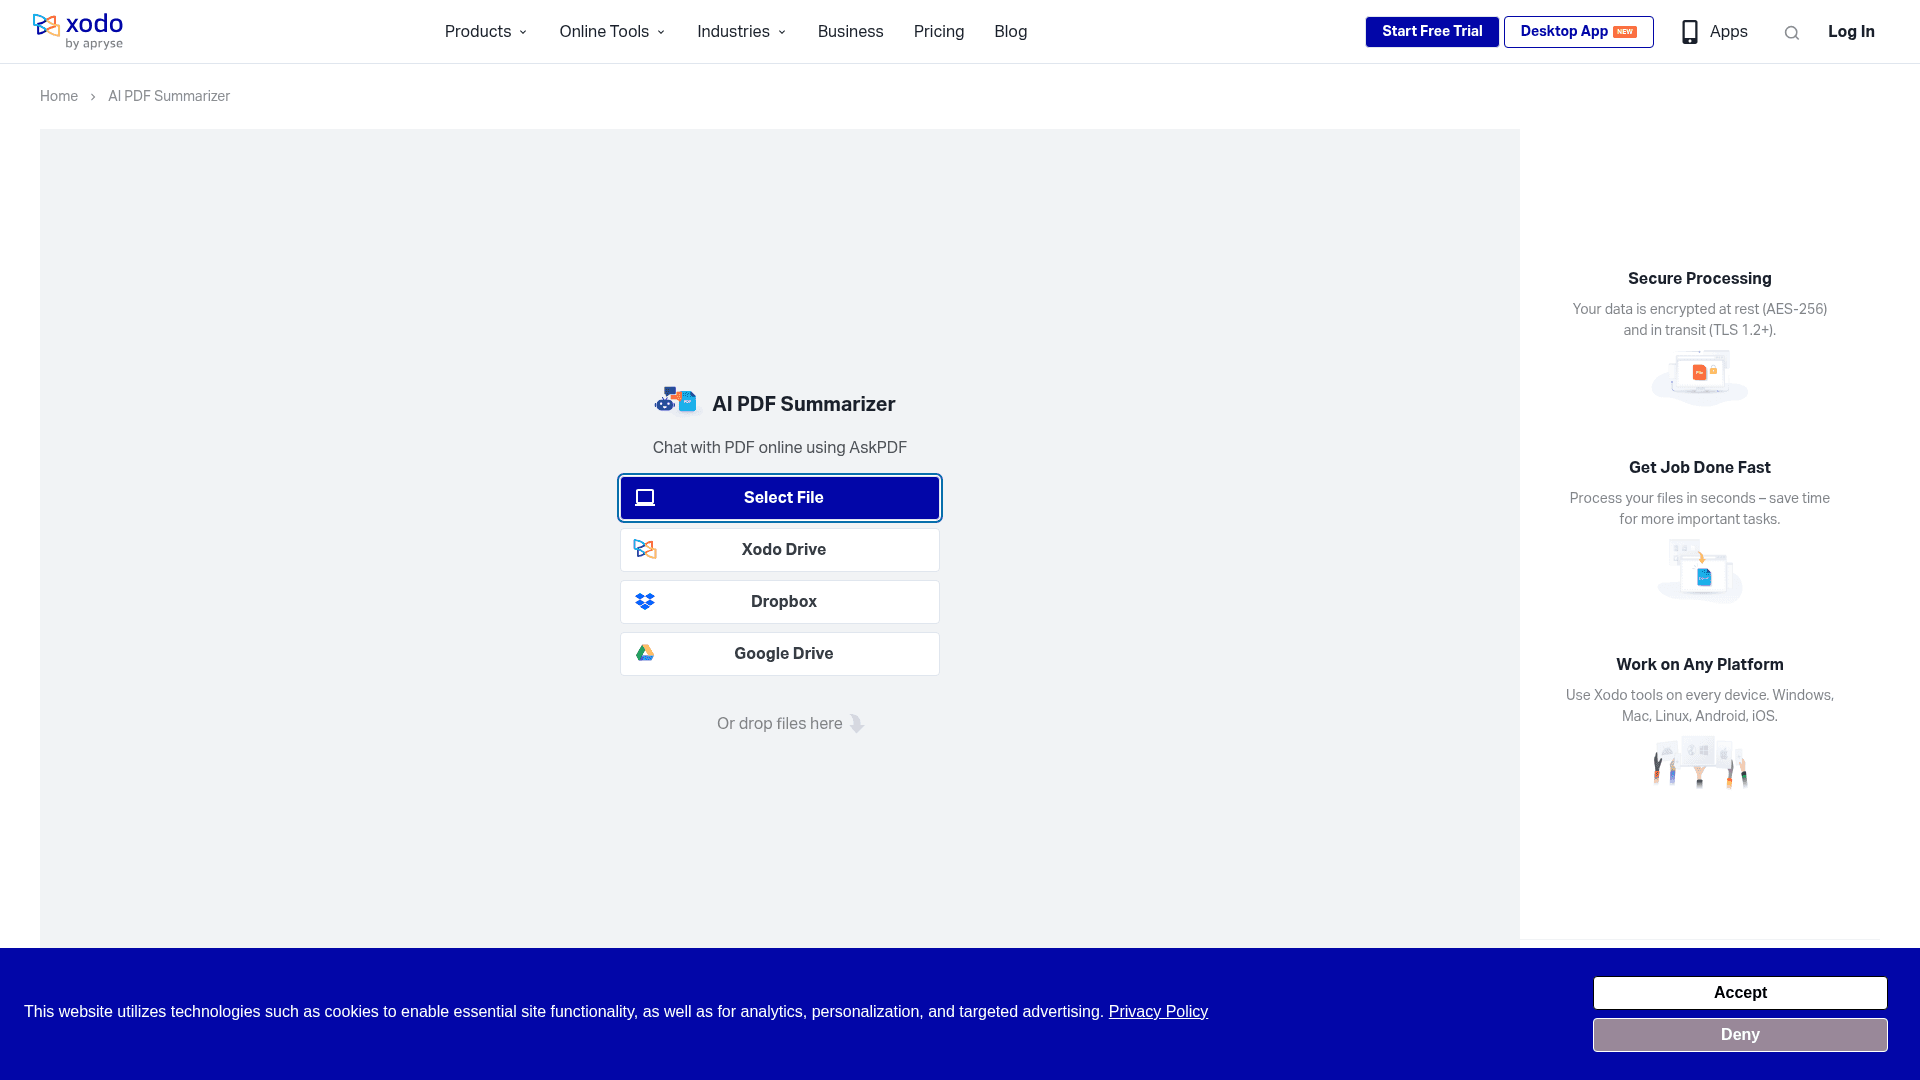Choose a file from Xodo Drive
Screen dimensions: 1920x1080
click(780, 550)
